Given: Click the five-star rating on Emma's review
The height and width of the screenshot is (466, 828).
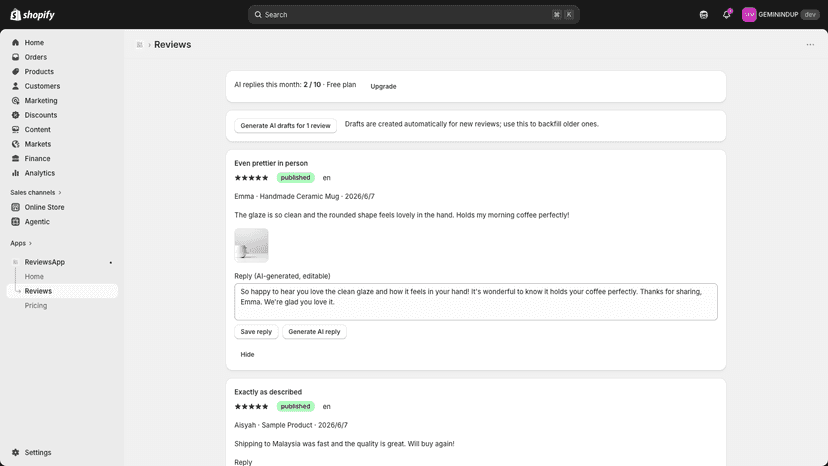Looking at the screenshot, I should [x=251, y=178].
